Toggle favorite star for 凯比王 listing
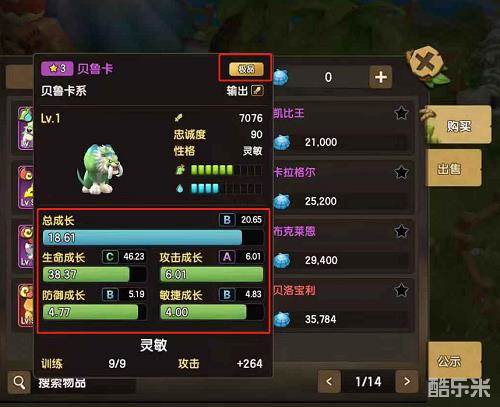 (x=401, y=113)
